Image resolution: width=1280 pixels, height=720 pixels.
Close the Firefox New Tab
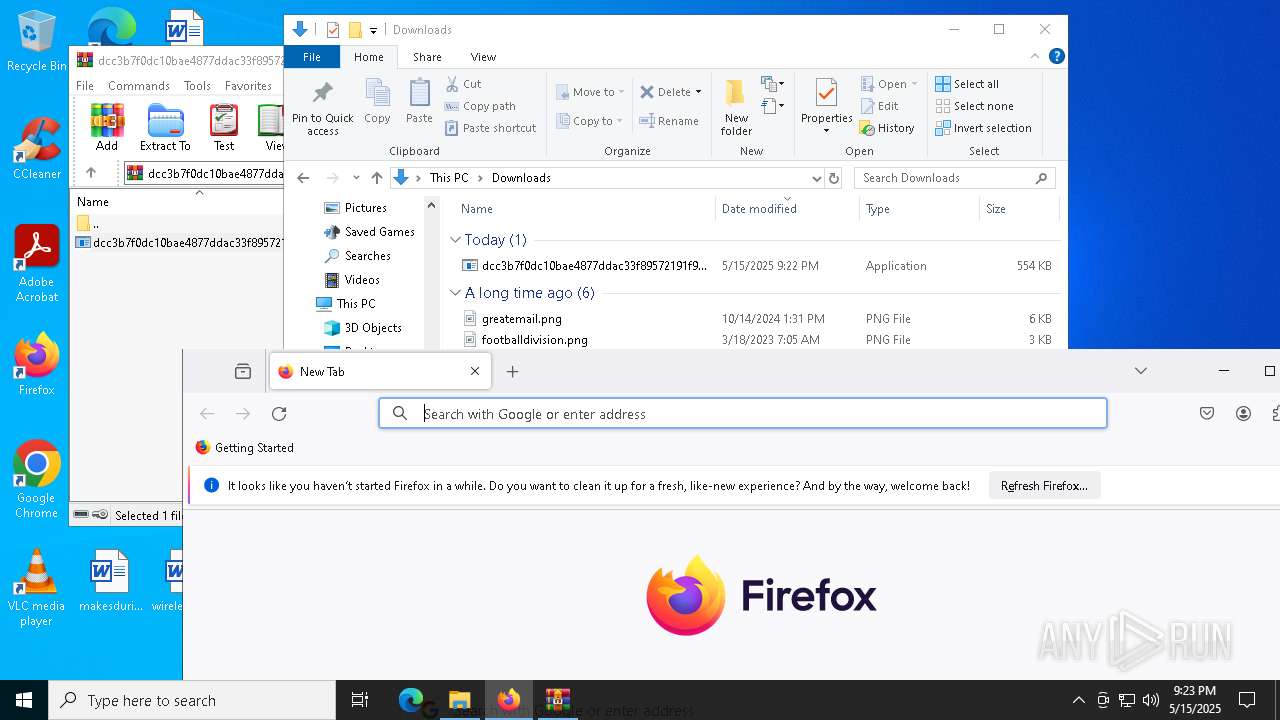pos(475,371)
